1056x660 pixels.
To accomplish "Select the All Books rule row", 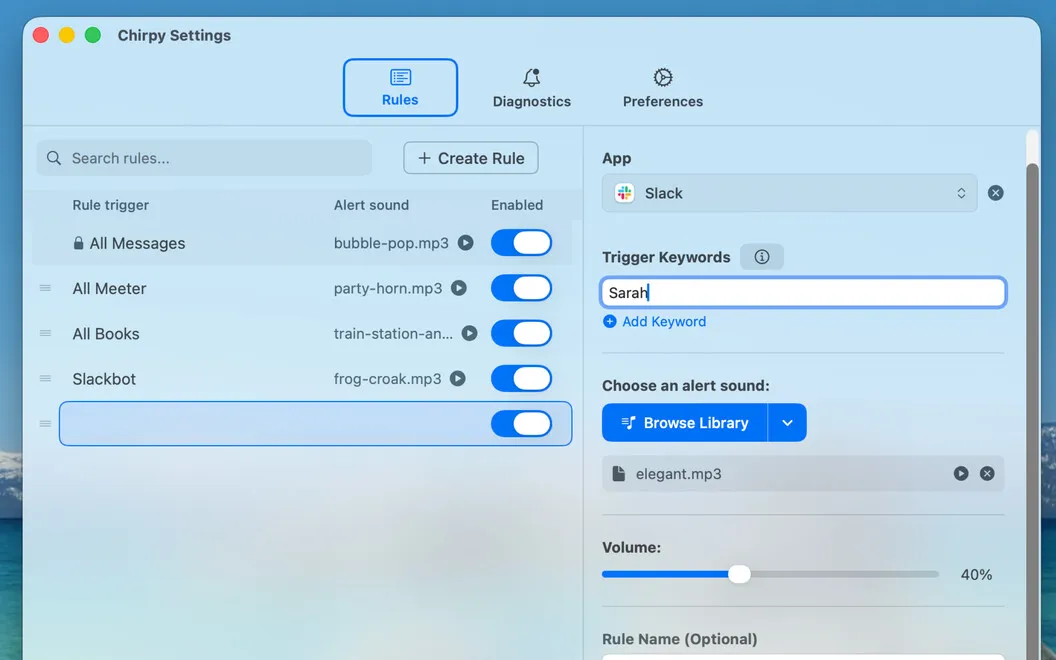I will 302,333.
